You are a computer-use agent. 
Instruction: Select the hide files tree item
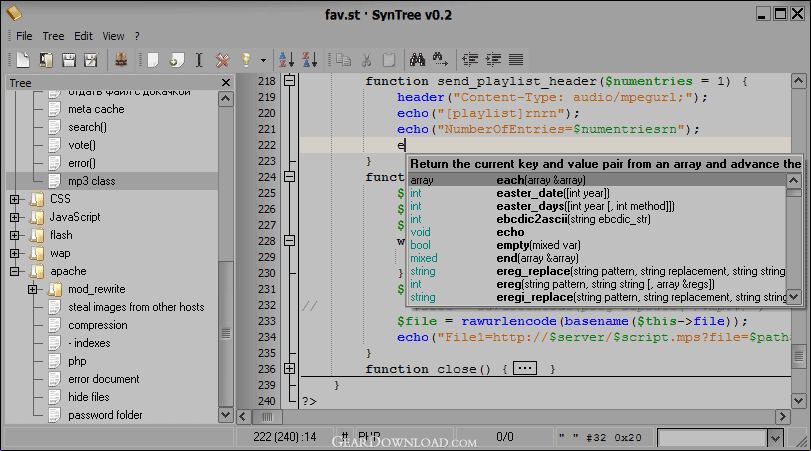coord(88,397)
